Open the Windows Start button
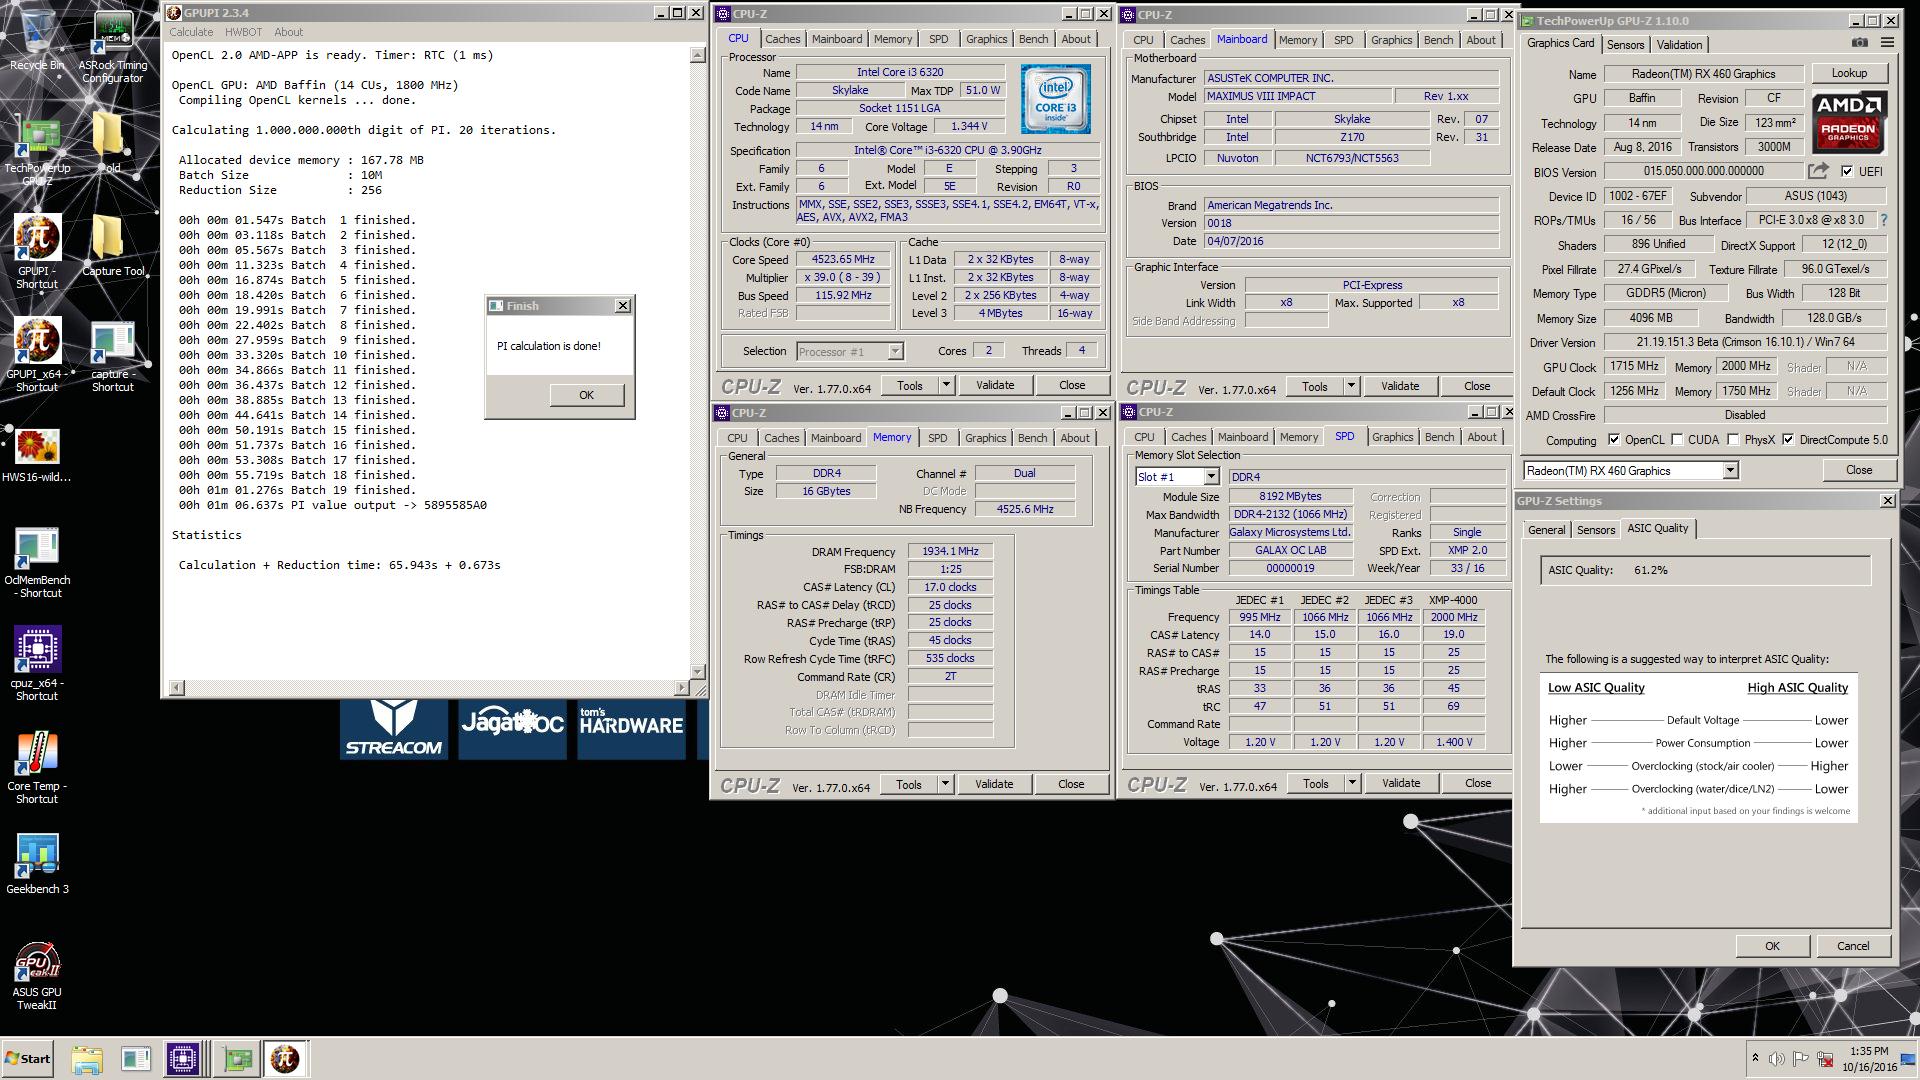This screenshot has height=1080, width=1920. coord(28,1059)
